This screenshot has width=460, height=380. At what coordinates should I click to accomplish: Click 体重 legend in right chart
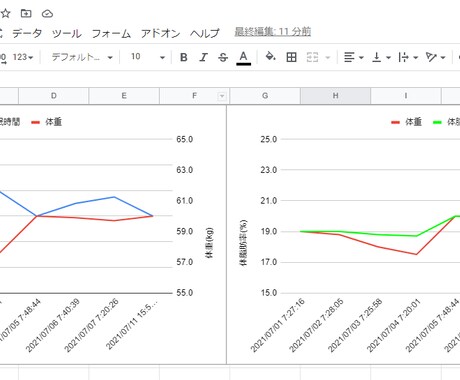tap(406, 122)
